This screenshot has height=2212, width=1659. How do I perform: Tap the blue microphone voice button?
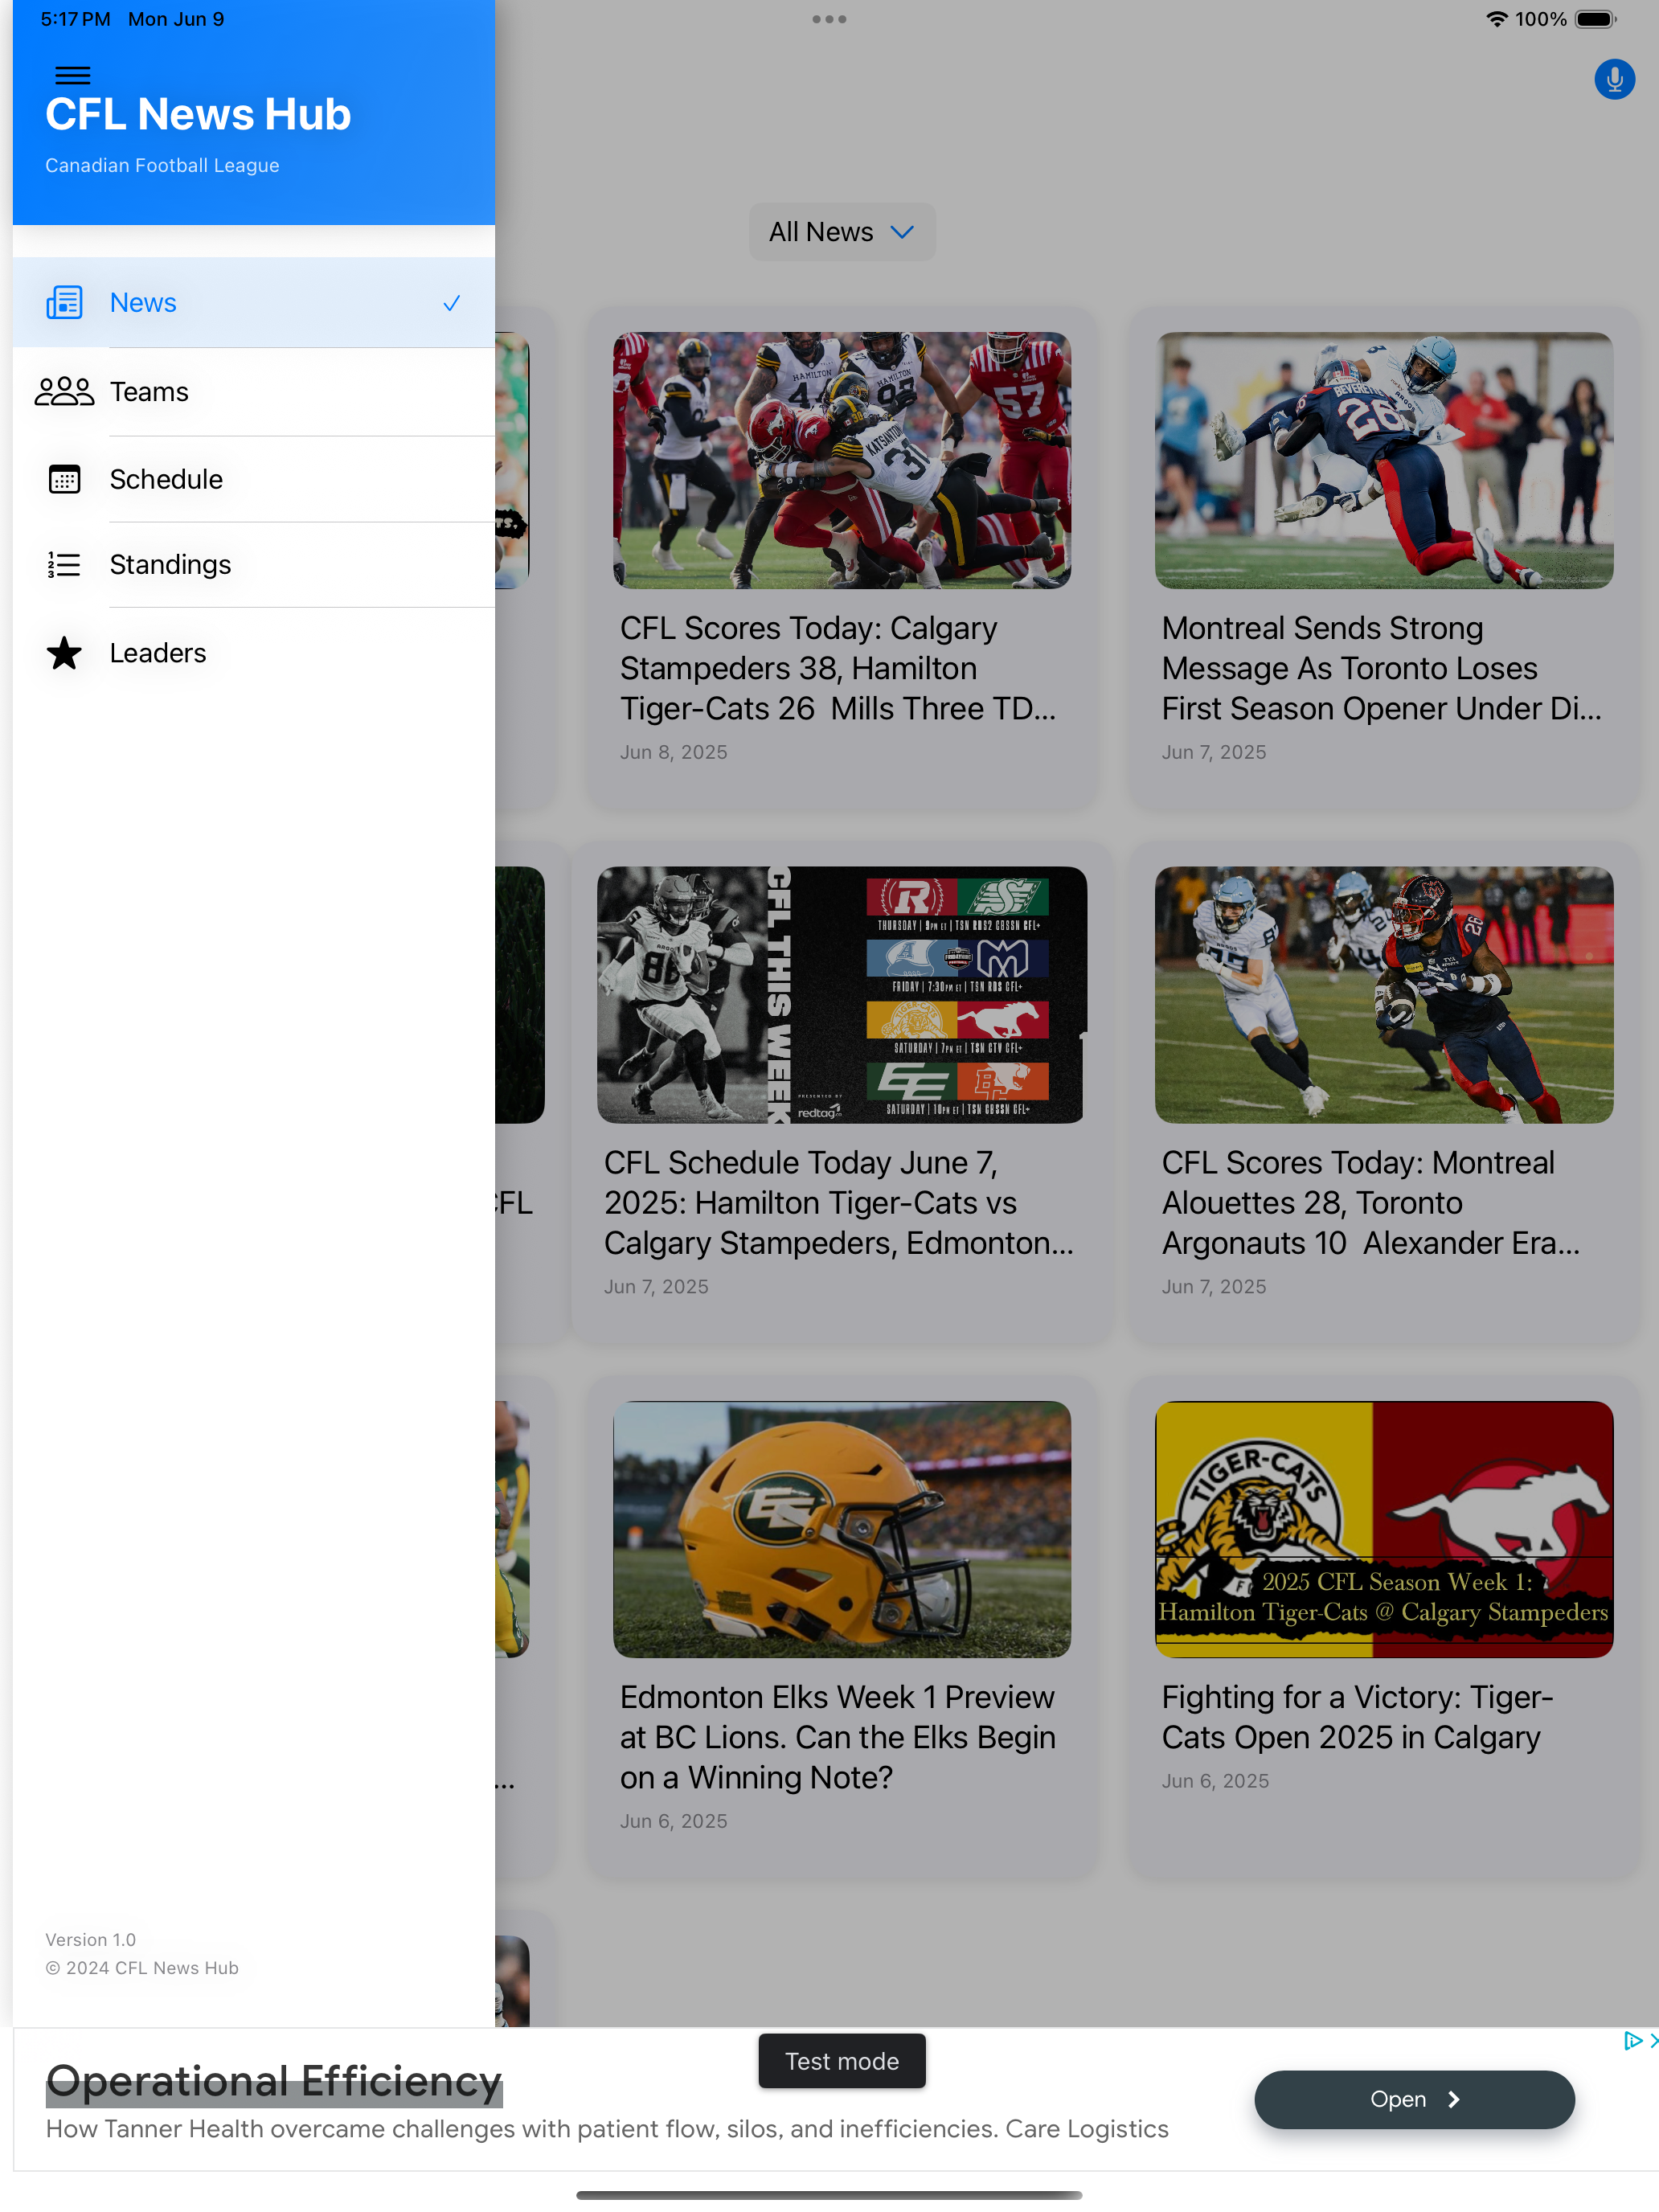(1613, 80)
